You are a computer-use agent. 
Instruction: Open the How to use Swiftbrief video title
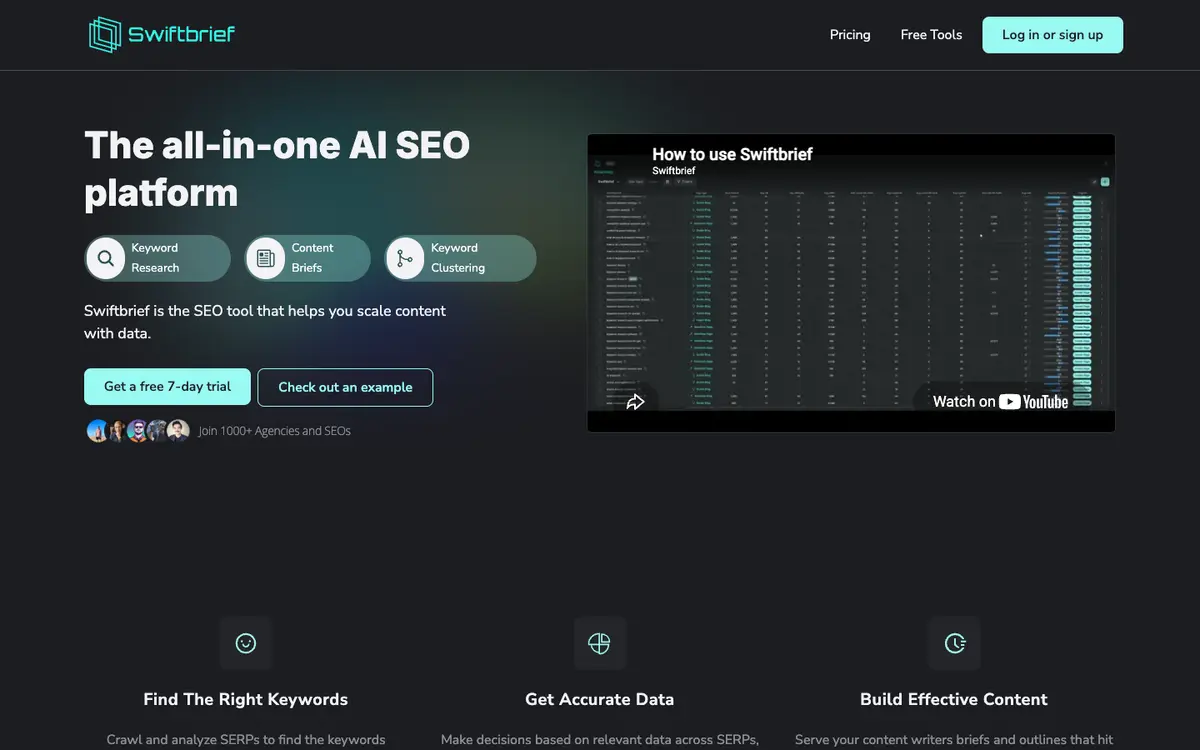coord(732,154)
